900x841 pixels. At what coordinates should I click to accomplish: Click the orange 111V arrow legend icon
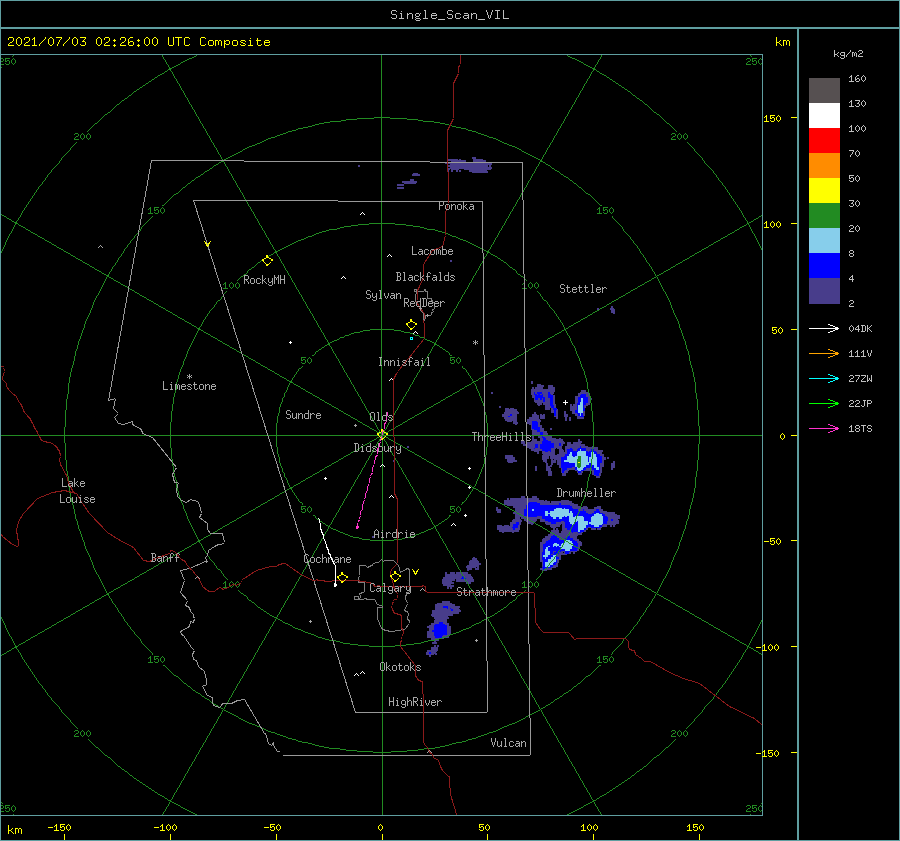(x=824, y=354)
